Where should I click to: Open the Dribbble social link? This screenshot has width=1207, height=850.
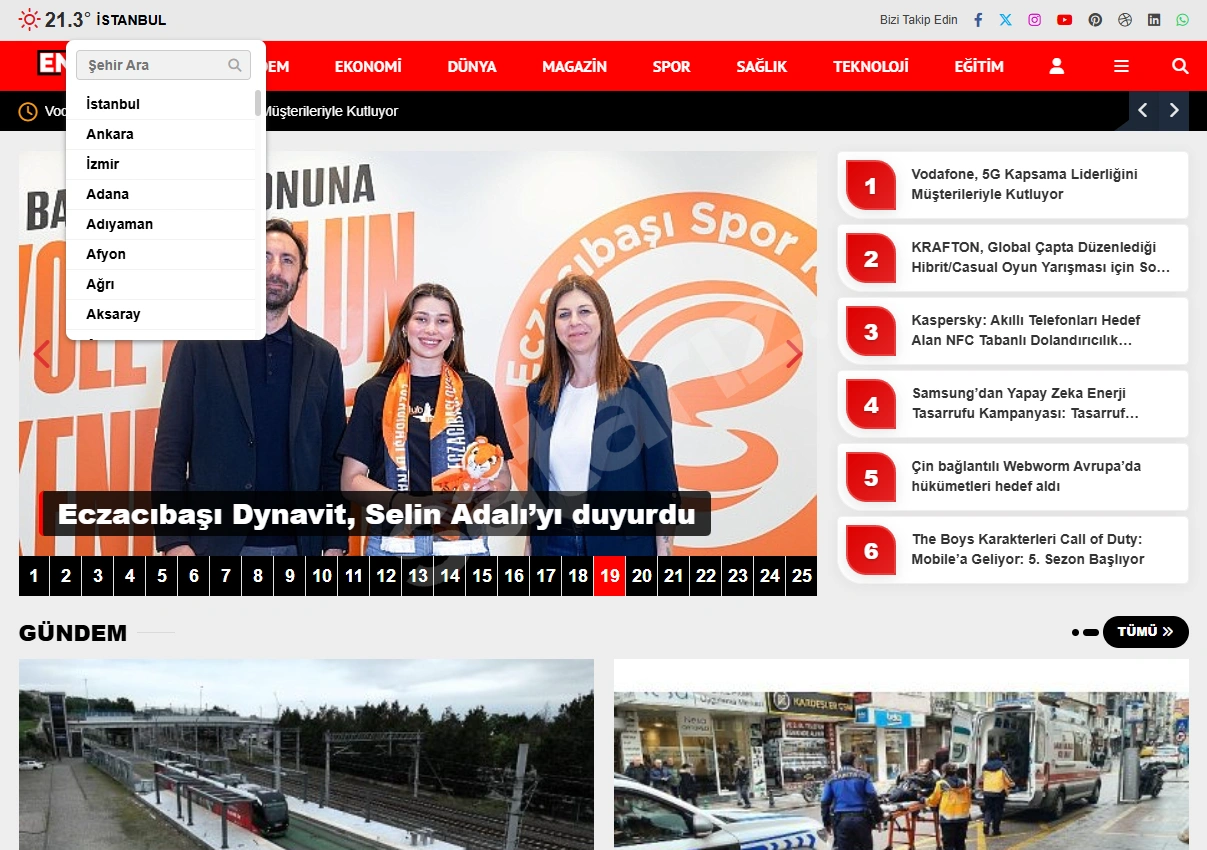click(x=1125, y=20)
